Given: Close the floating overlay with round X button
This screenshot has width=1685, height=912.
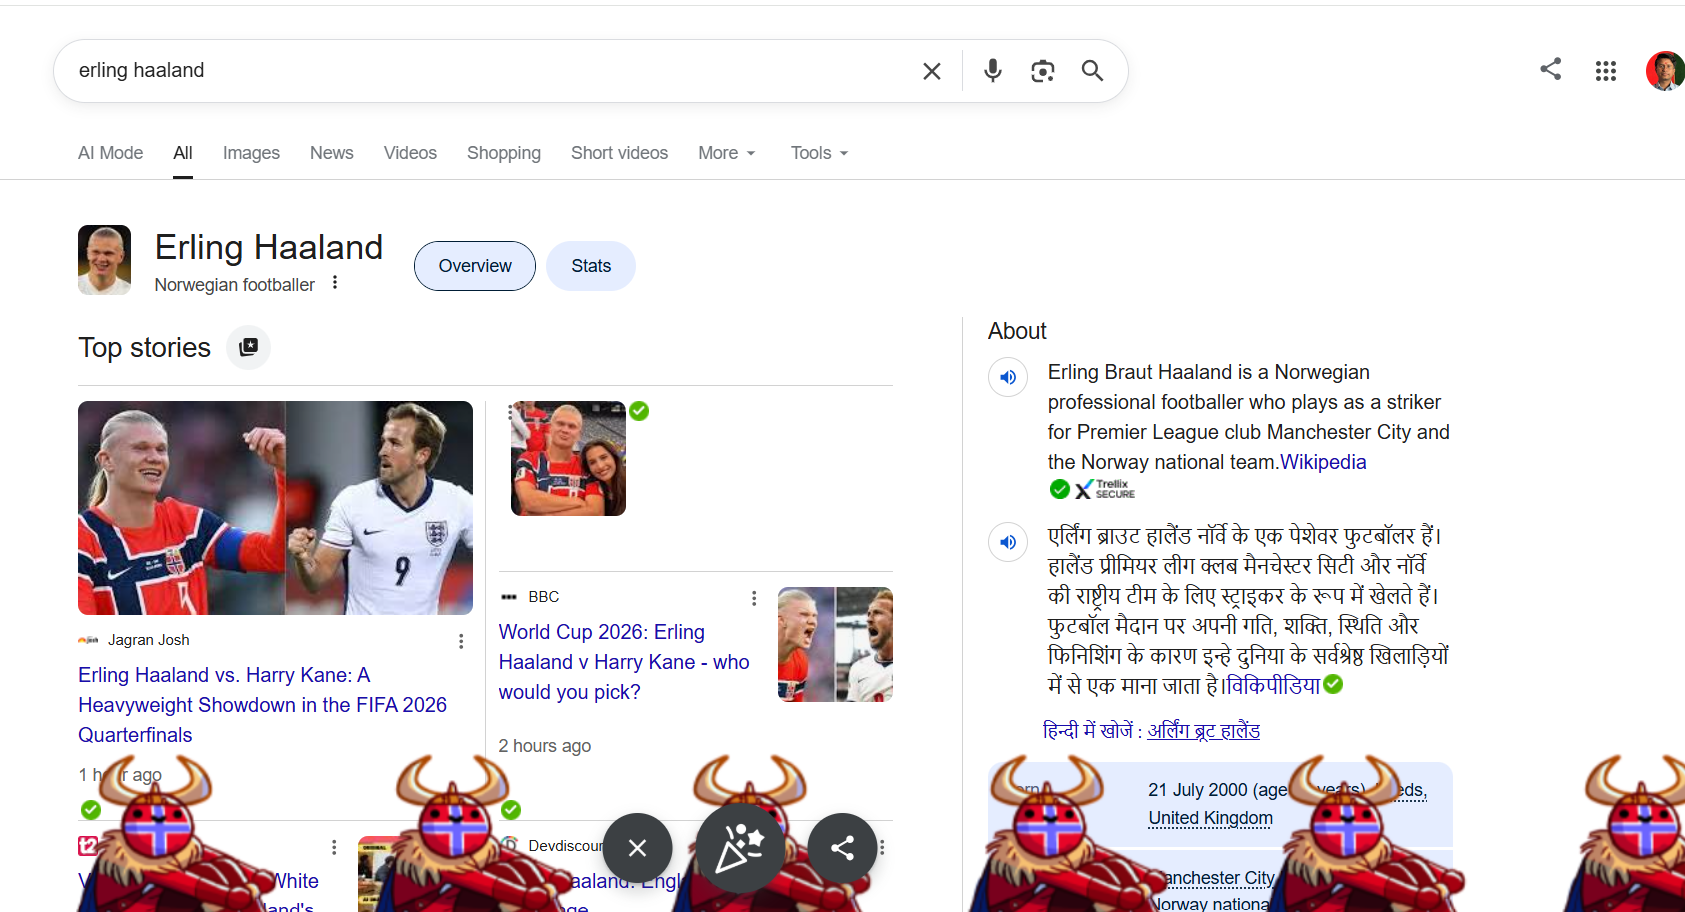Looking at the screenshot, I should (637, 848).
